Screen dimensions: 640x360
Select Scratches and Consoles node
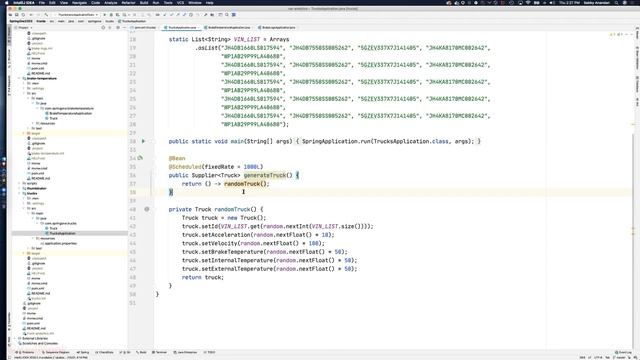[39, 343]
